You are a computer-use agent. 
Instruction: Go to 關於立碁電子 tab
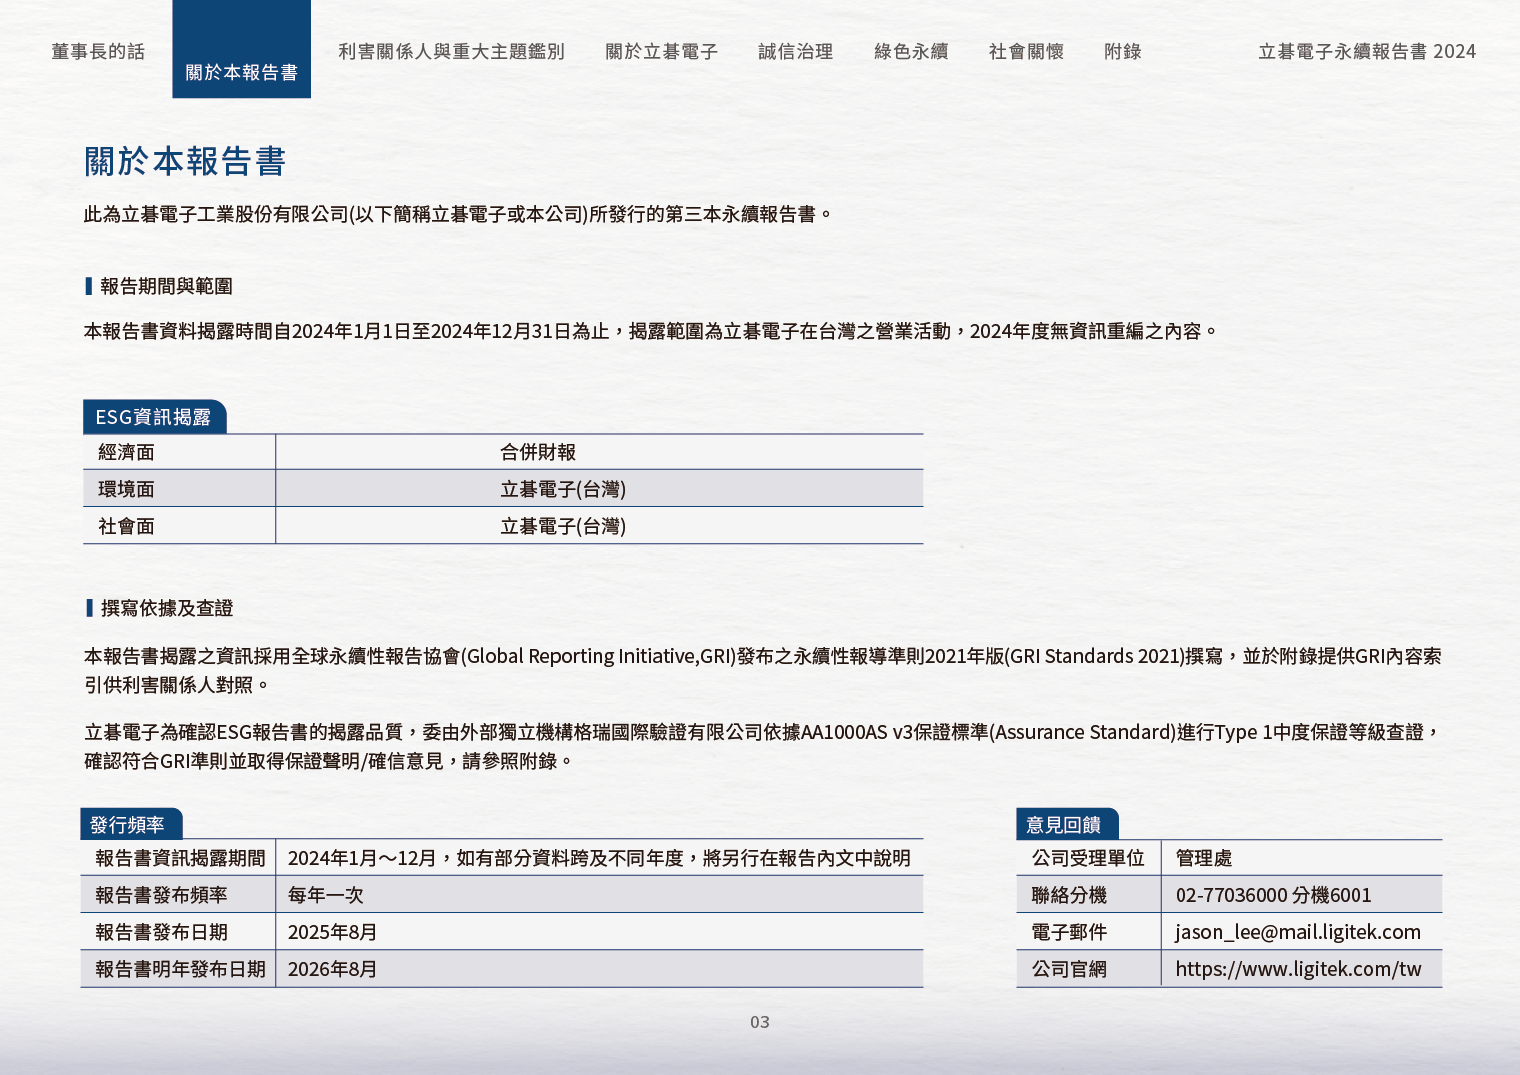[x=661, y=51]
